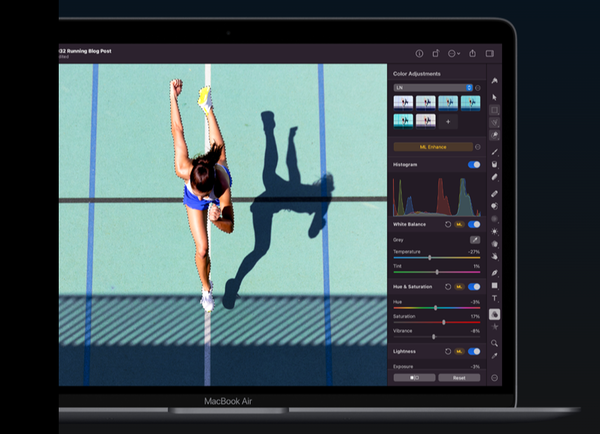Image resolution: width=600 pixels, height=434 pixels.
Task: Open options menu beside ML Enhance
Action: (478, 146)
